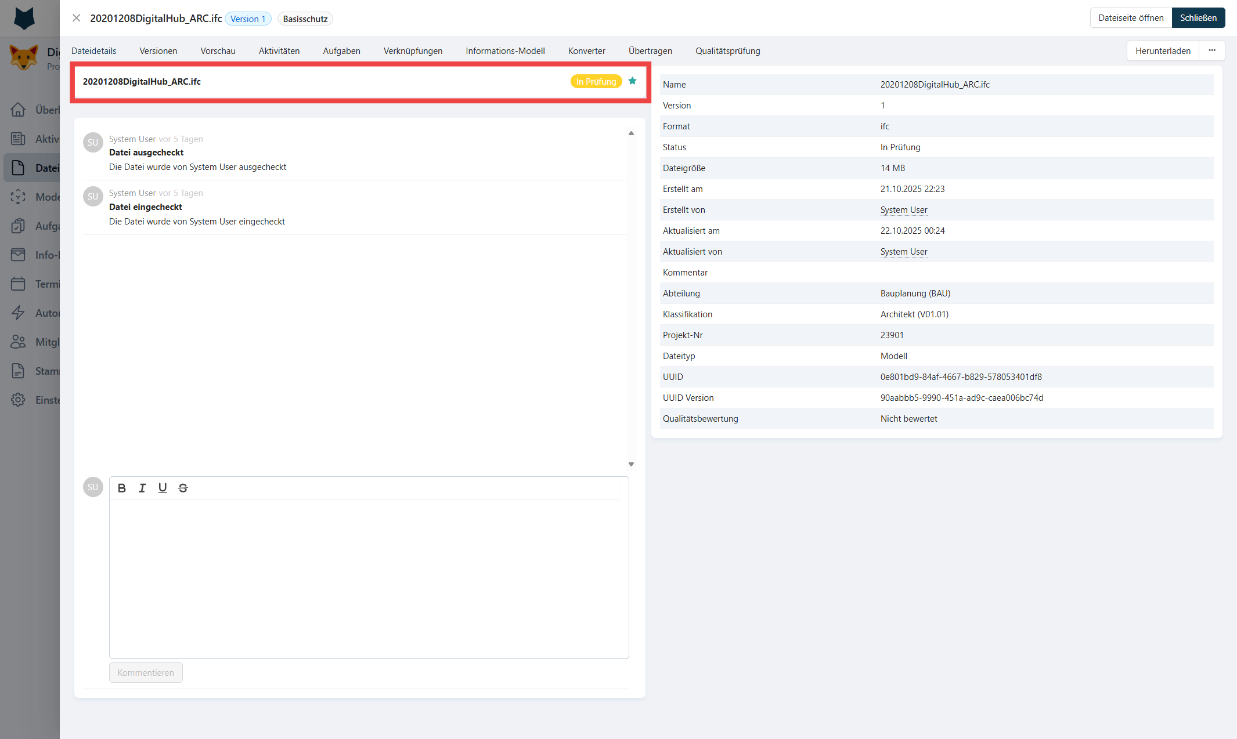Click the 20201208DigitalHub_ARC.ifc file name heading
Screen dimensions: 1237x739
(142, 81)
